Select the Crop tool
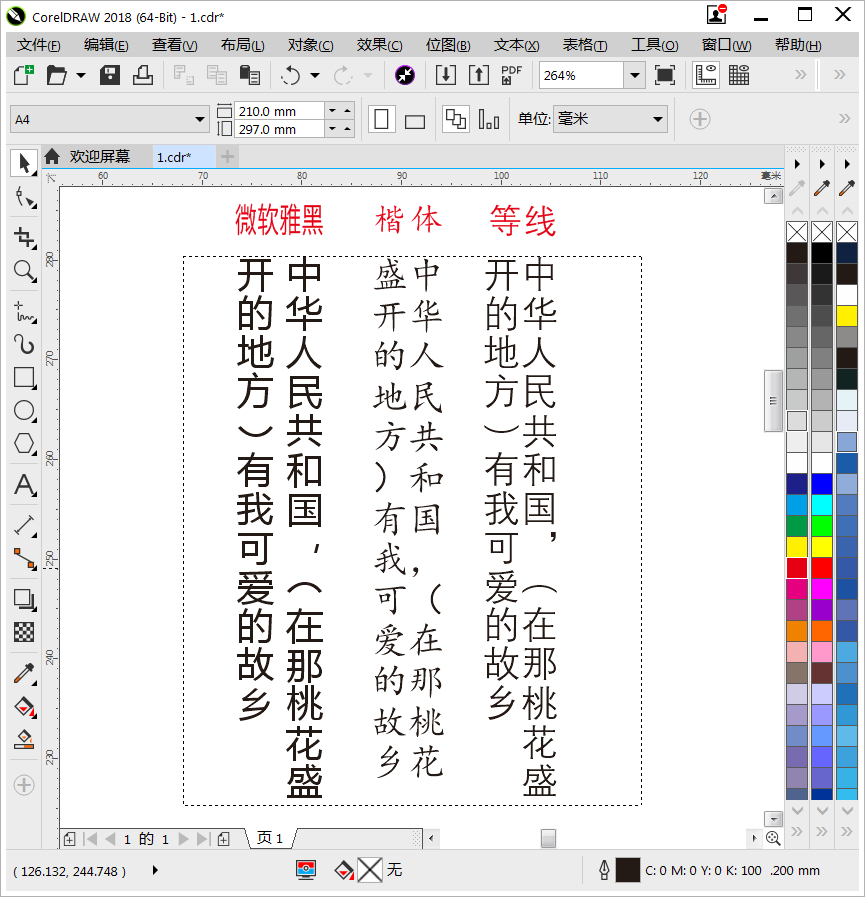 pyautogui.click(x=24, y=237)
